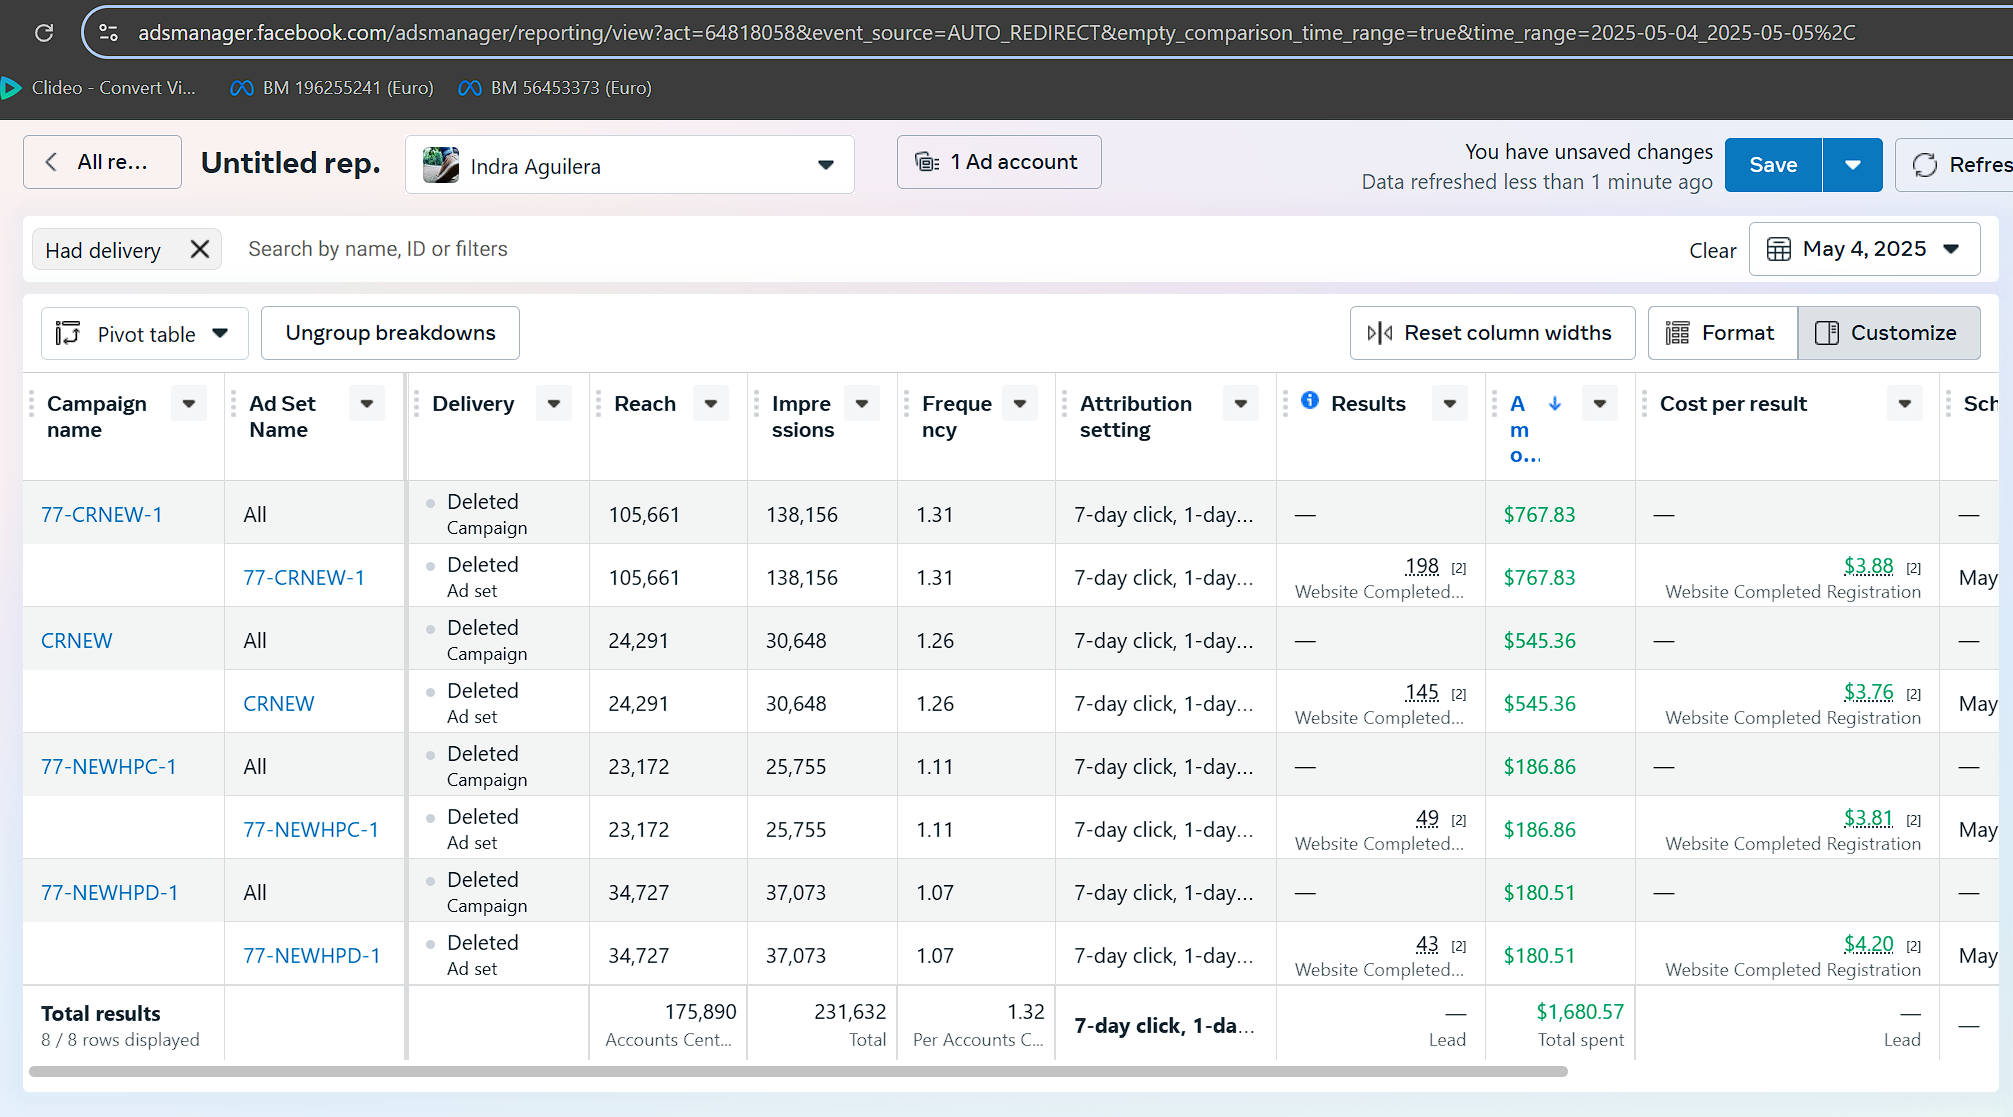
Task: Click the Ungroup breakdowns button
Action: coord(390,333)
